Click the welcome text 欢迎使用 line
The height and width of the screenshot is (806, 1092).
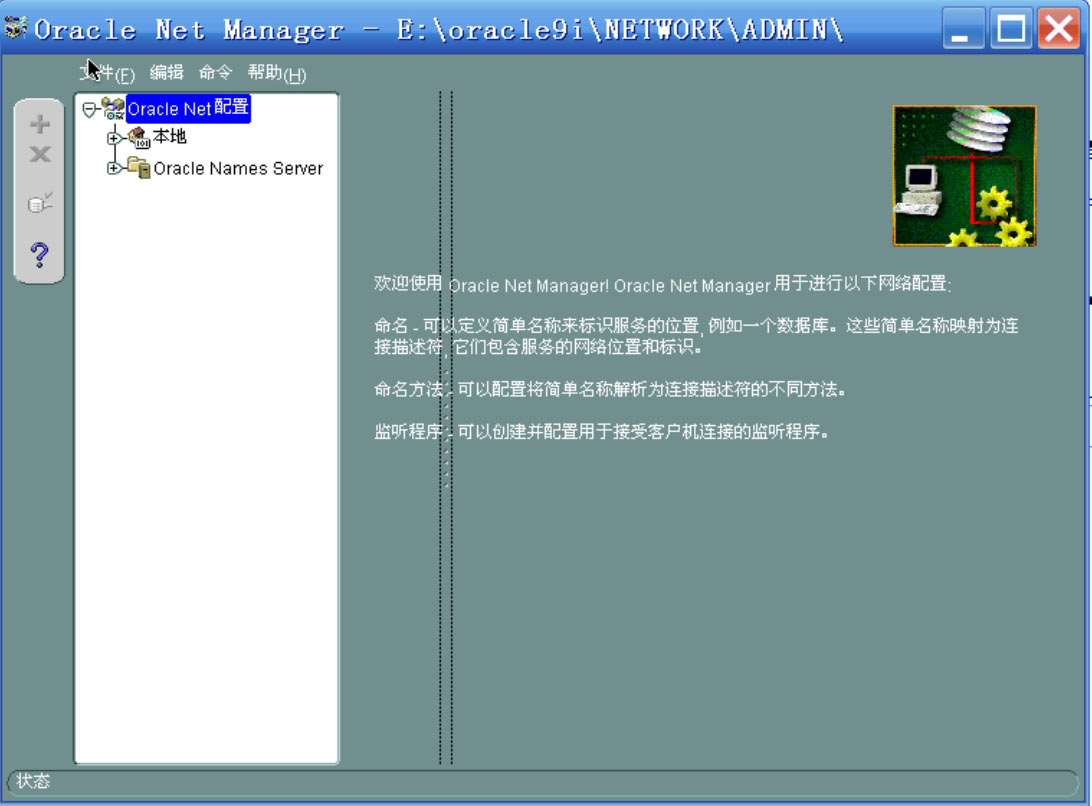click(662, 284)
